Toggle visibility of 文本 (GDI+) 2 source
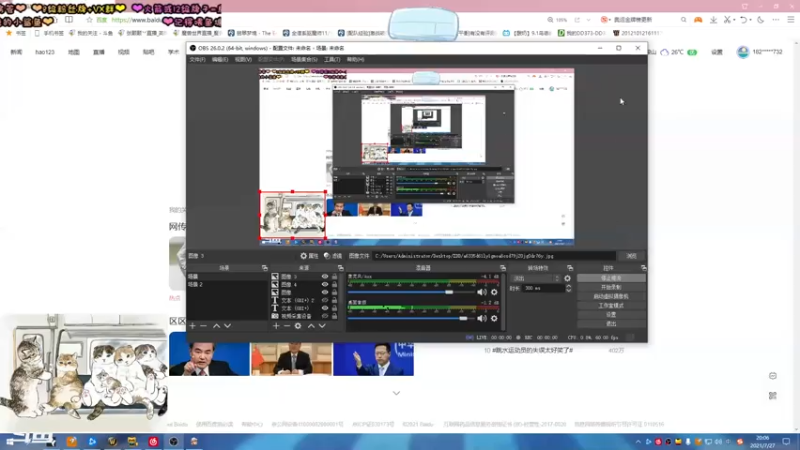Screen dimensions: 800x450 pos(324,300)
